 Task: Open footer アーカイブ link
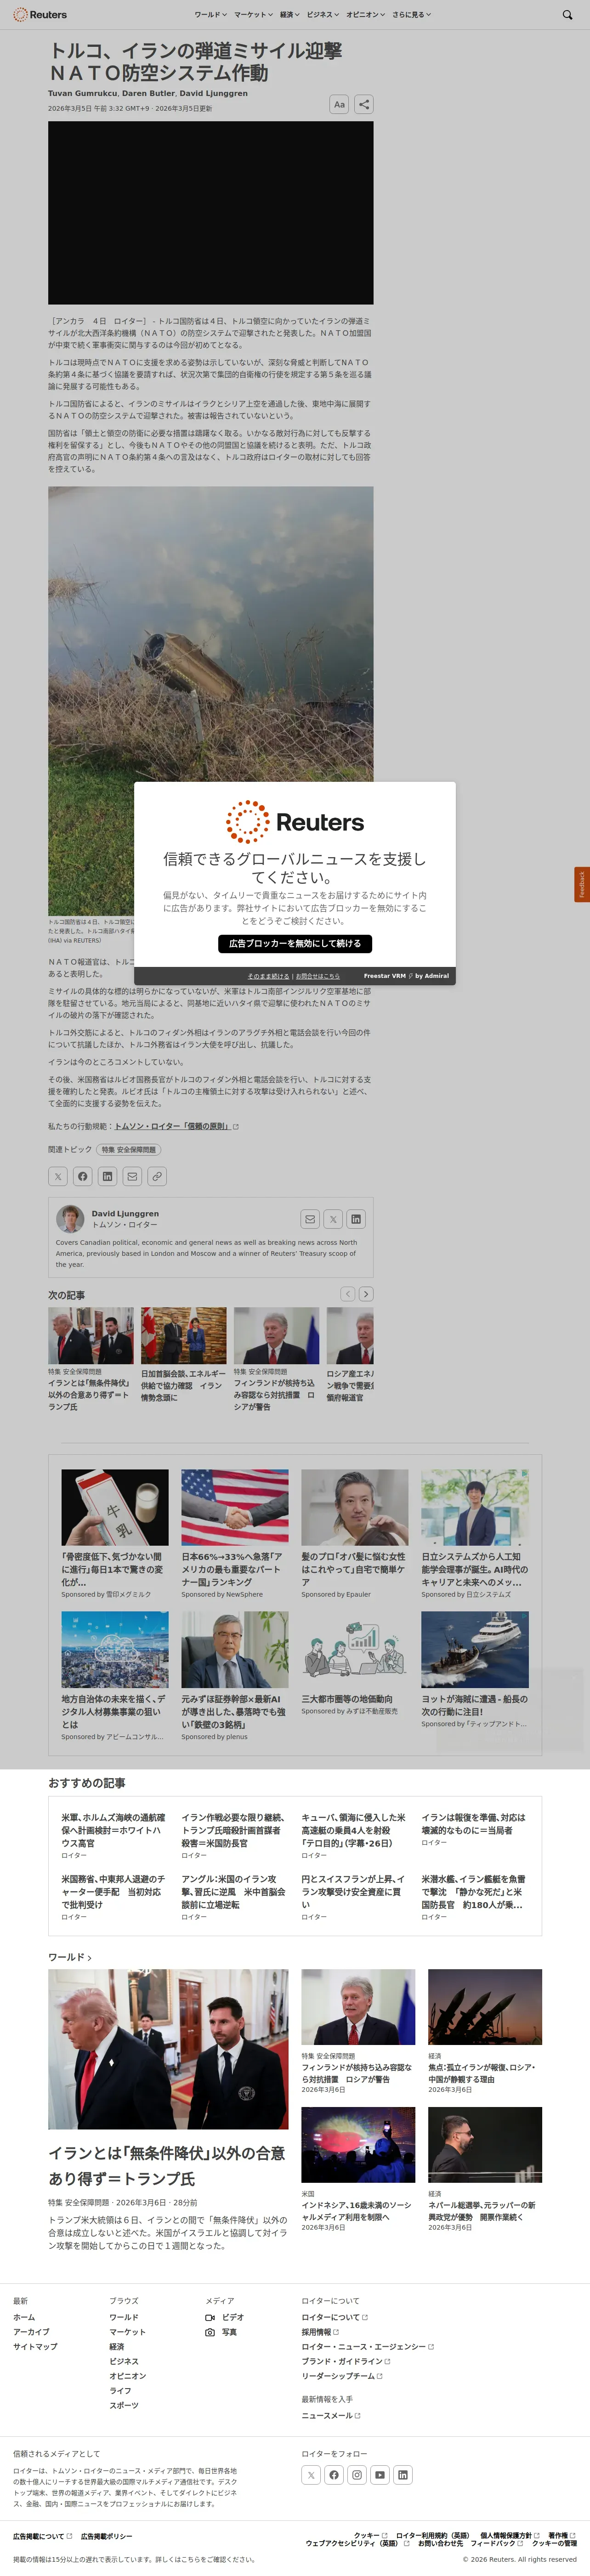pyautogui.click(x=31, y=2332)
